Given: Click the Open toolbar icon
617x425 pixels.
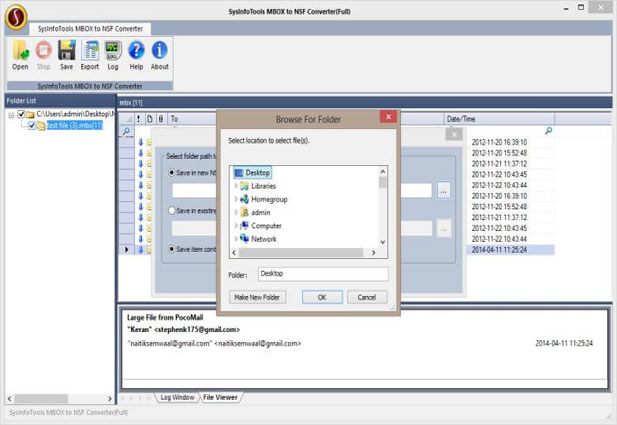Looking at the screenshot, I should point(20,55).
